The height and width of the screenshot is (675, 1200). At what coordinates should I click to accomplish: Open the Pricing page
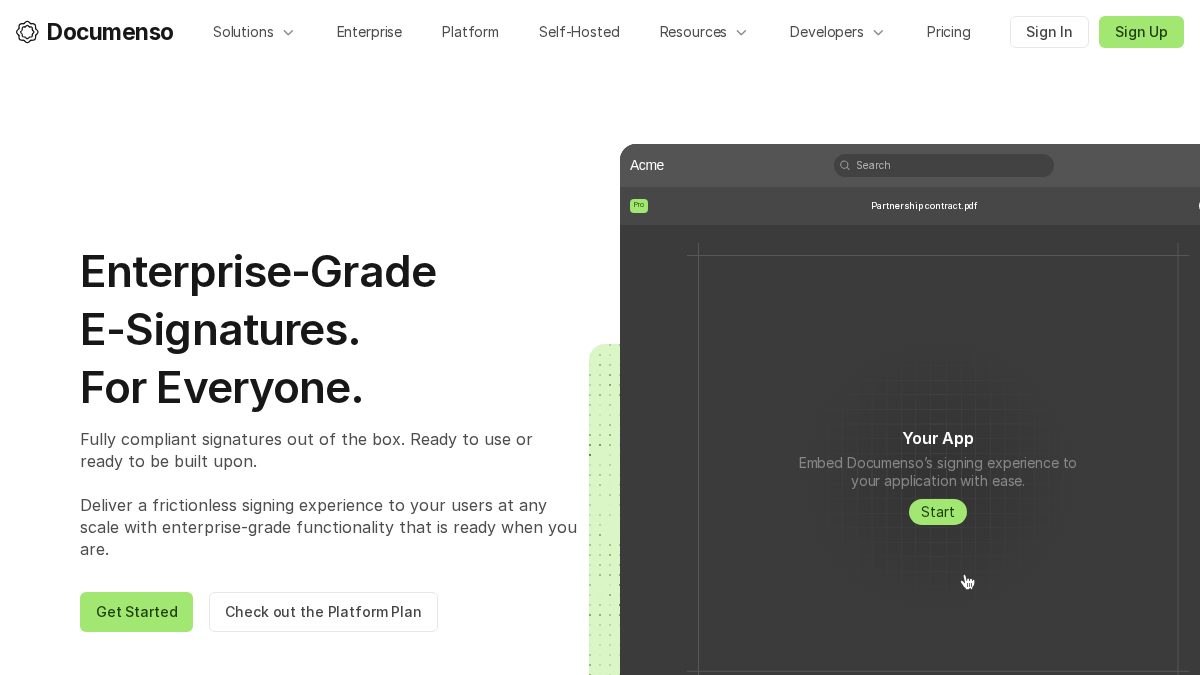point(948,32)
